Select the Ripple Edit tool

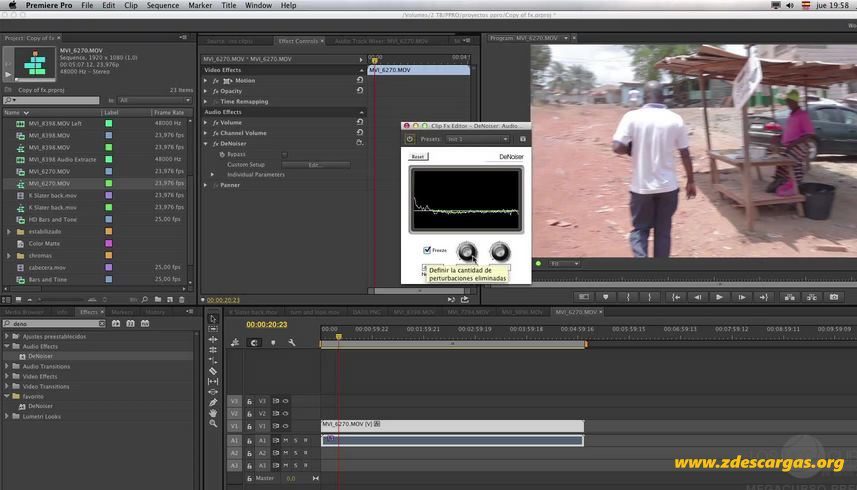pos(213,339)
